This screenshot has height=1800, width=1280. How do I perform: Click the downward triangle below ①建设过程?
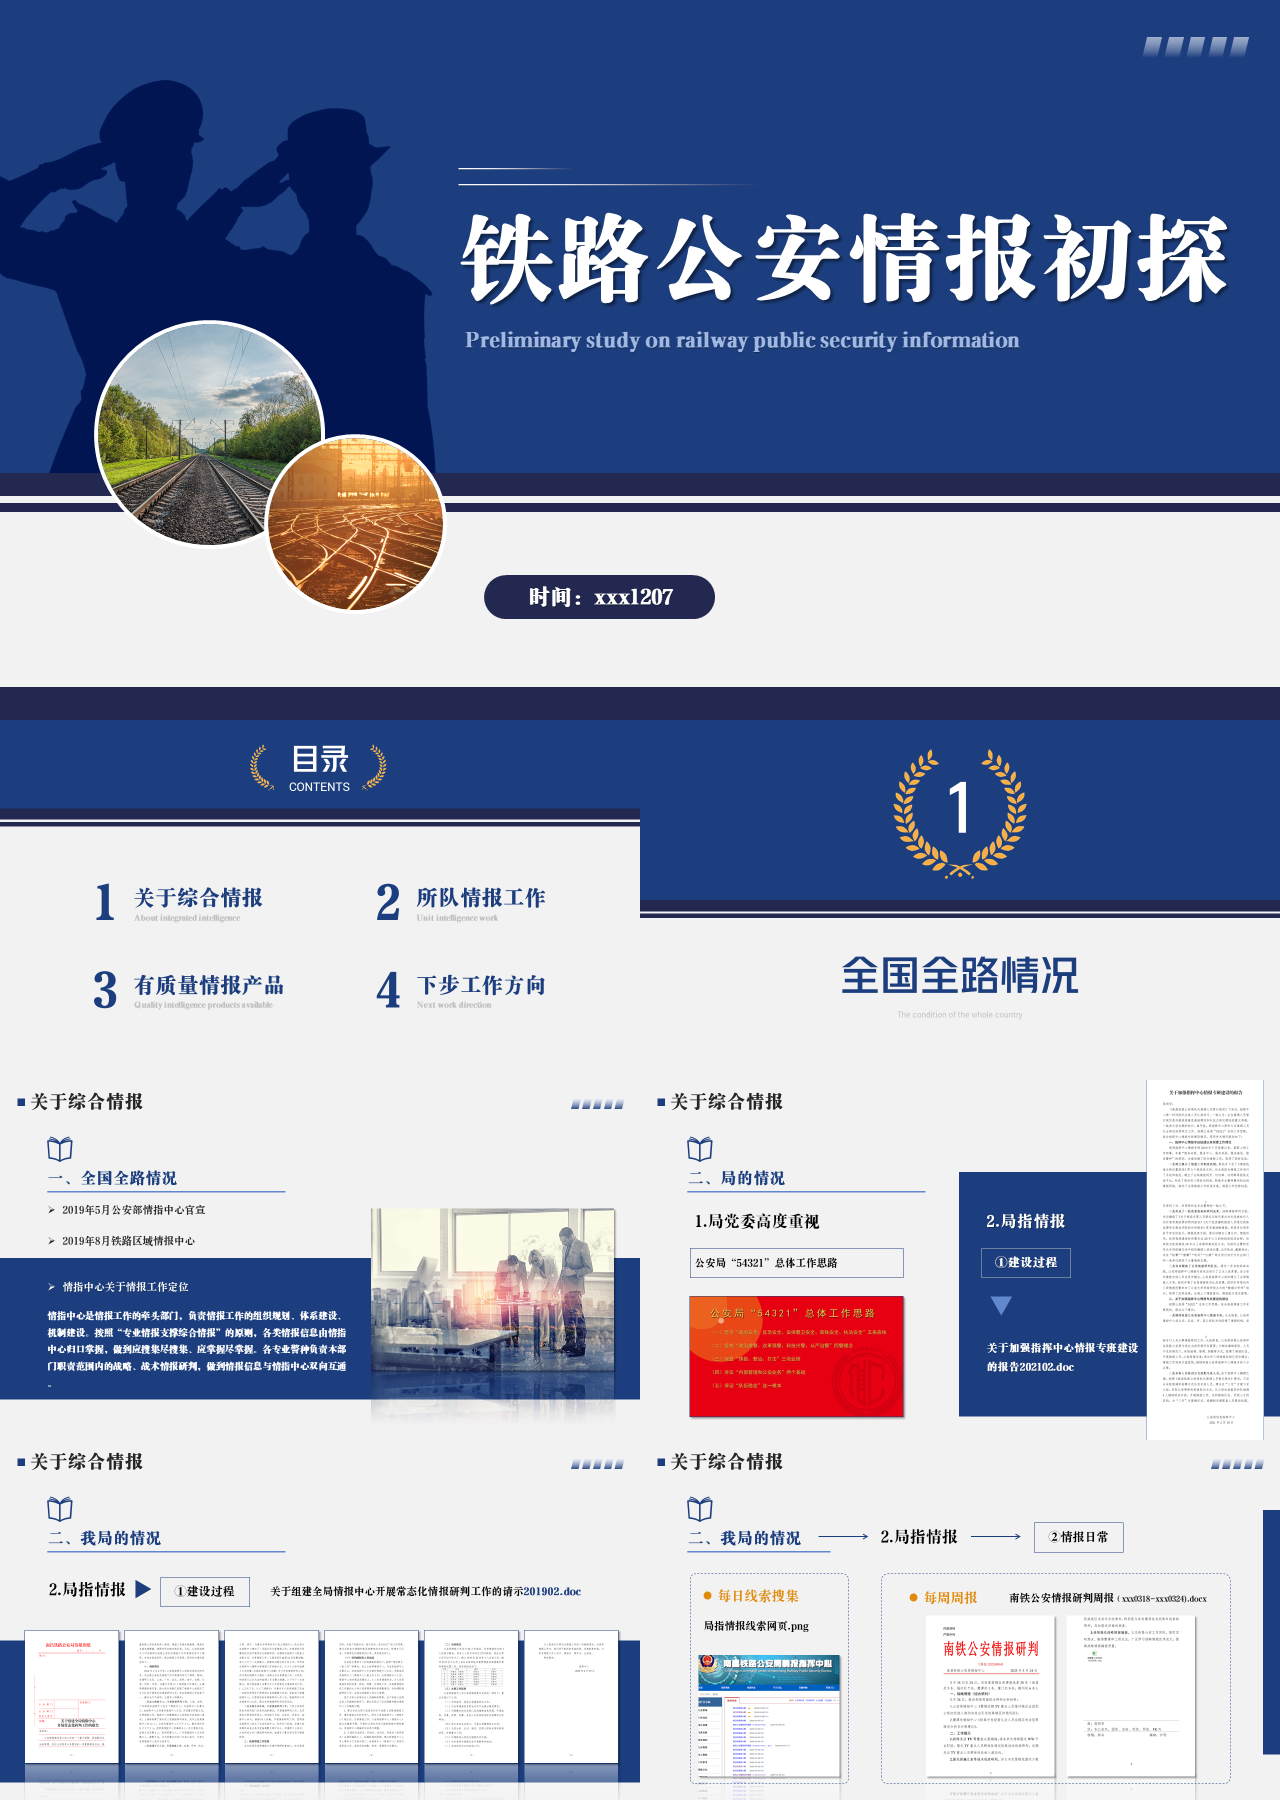[1001, 1305]
